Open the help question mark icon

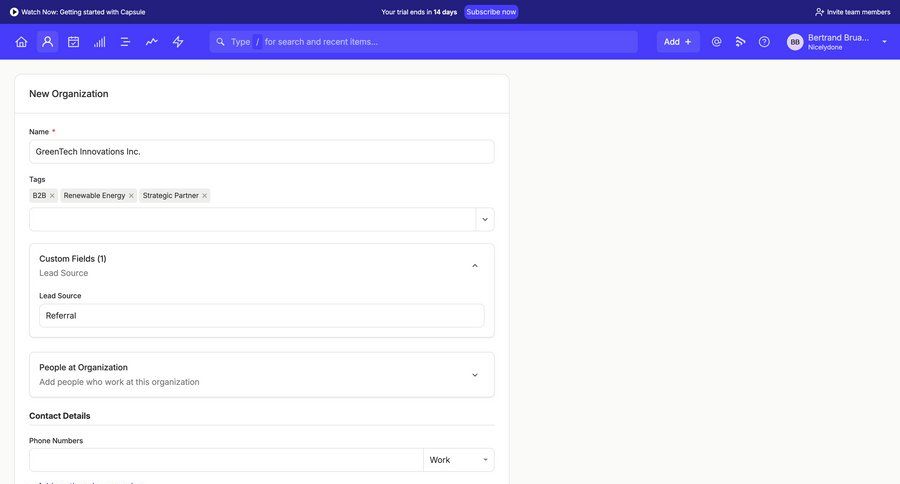pyautogui.click(x=764, y=42)
